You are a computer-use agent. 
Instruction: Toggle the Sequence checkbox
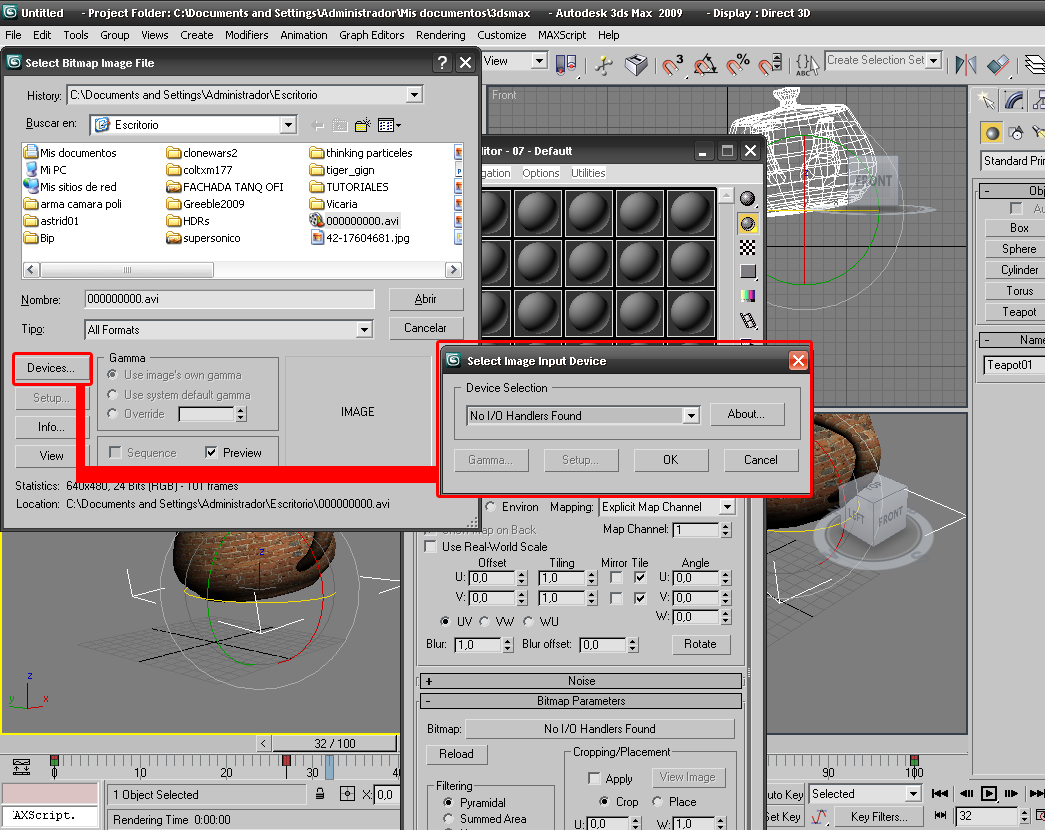click(115, 453)
